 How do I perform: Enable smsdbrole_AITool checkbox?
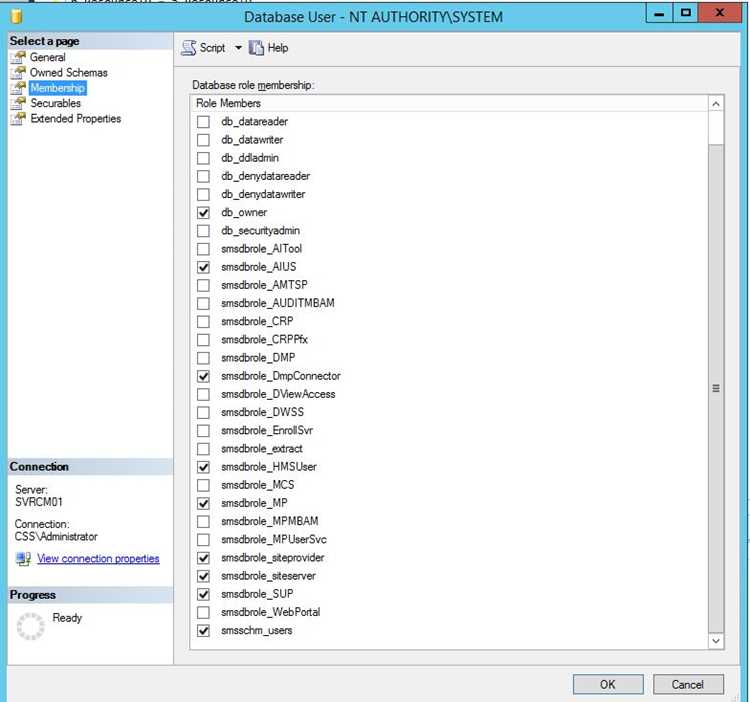[203, 249]
